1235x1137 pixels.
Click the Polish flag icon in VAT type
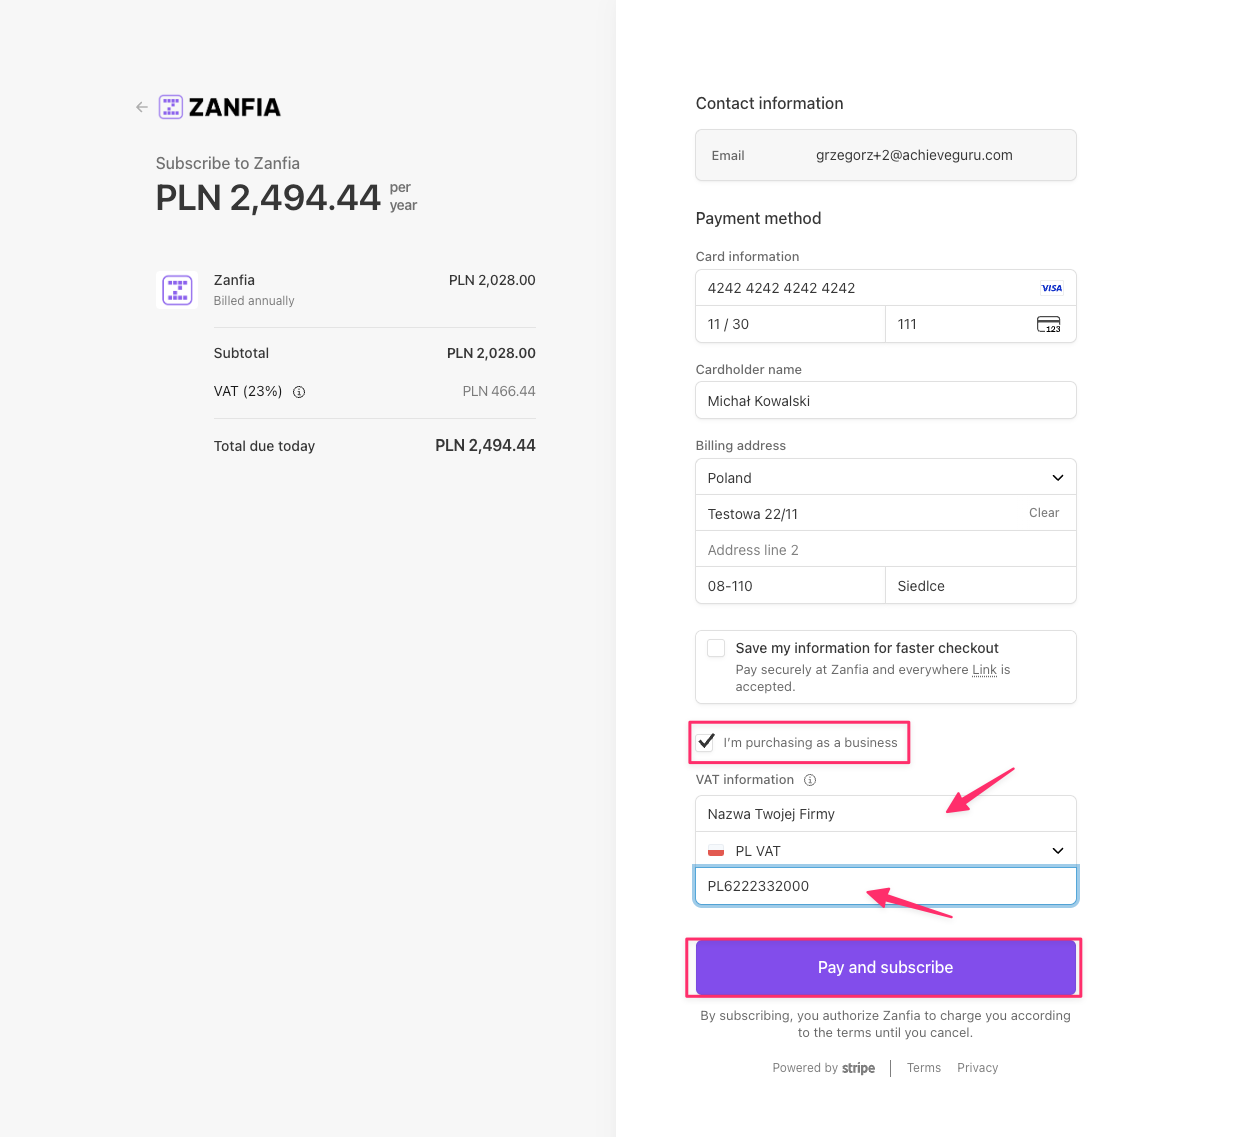click(716, 851)
